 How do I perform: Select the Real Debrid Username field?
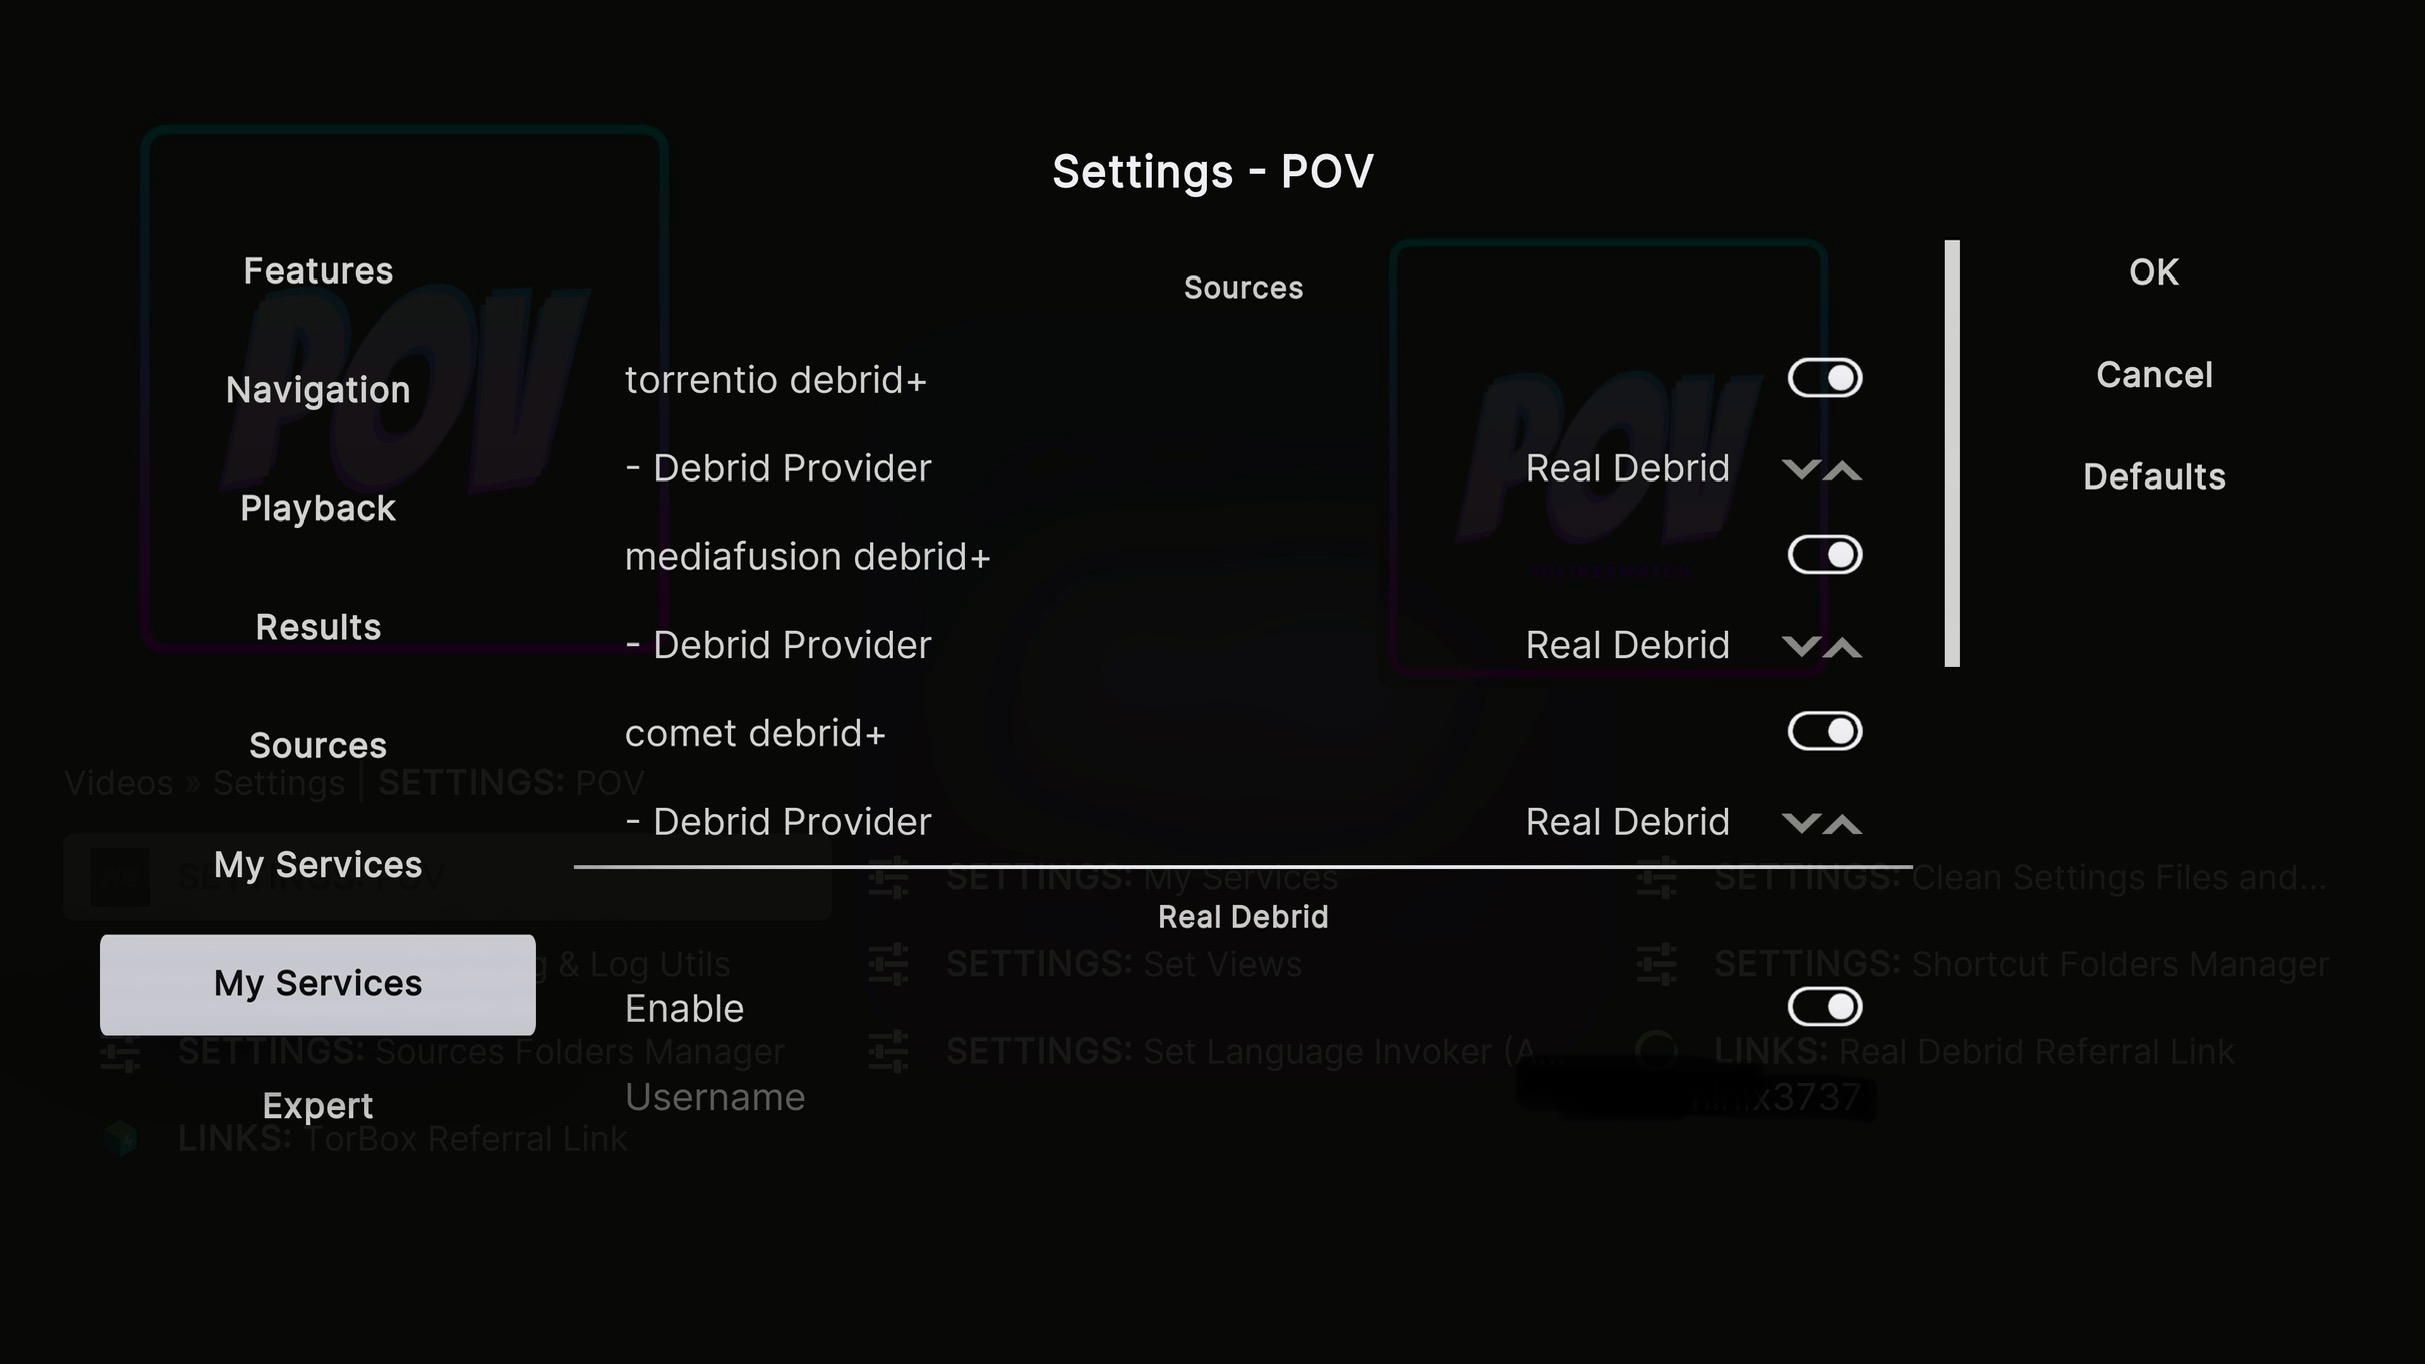(x=1243, y=1097)
